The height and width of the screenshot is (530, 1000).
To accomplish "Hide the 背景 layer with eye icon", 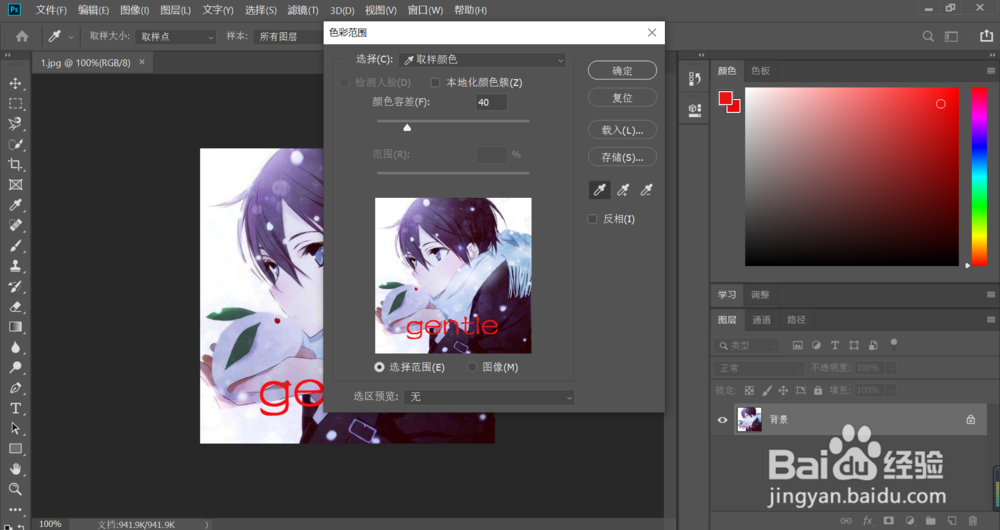I will click(x=723, y=420).
